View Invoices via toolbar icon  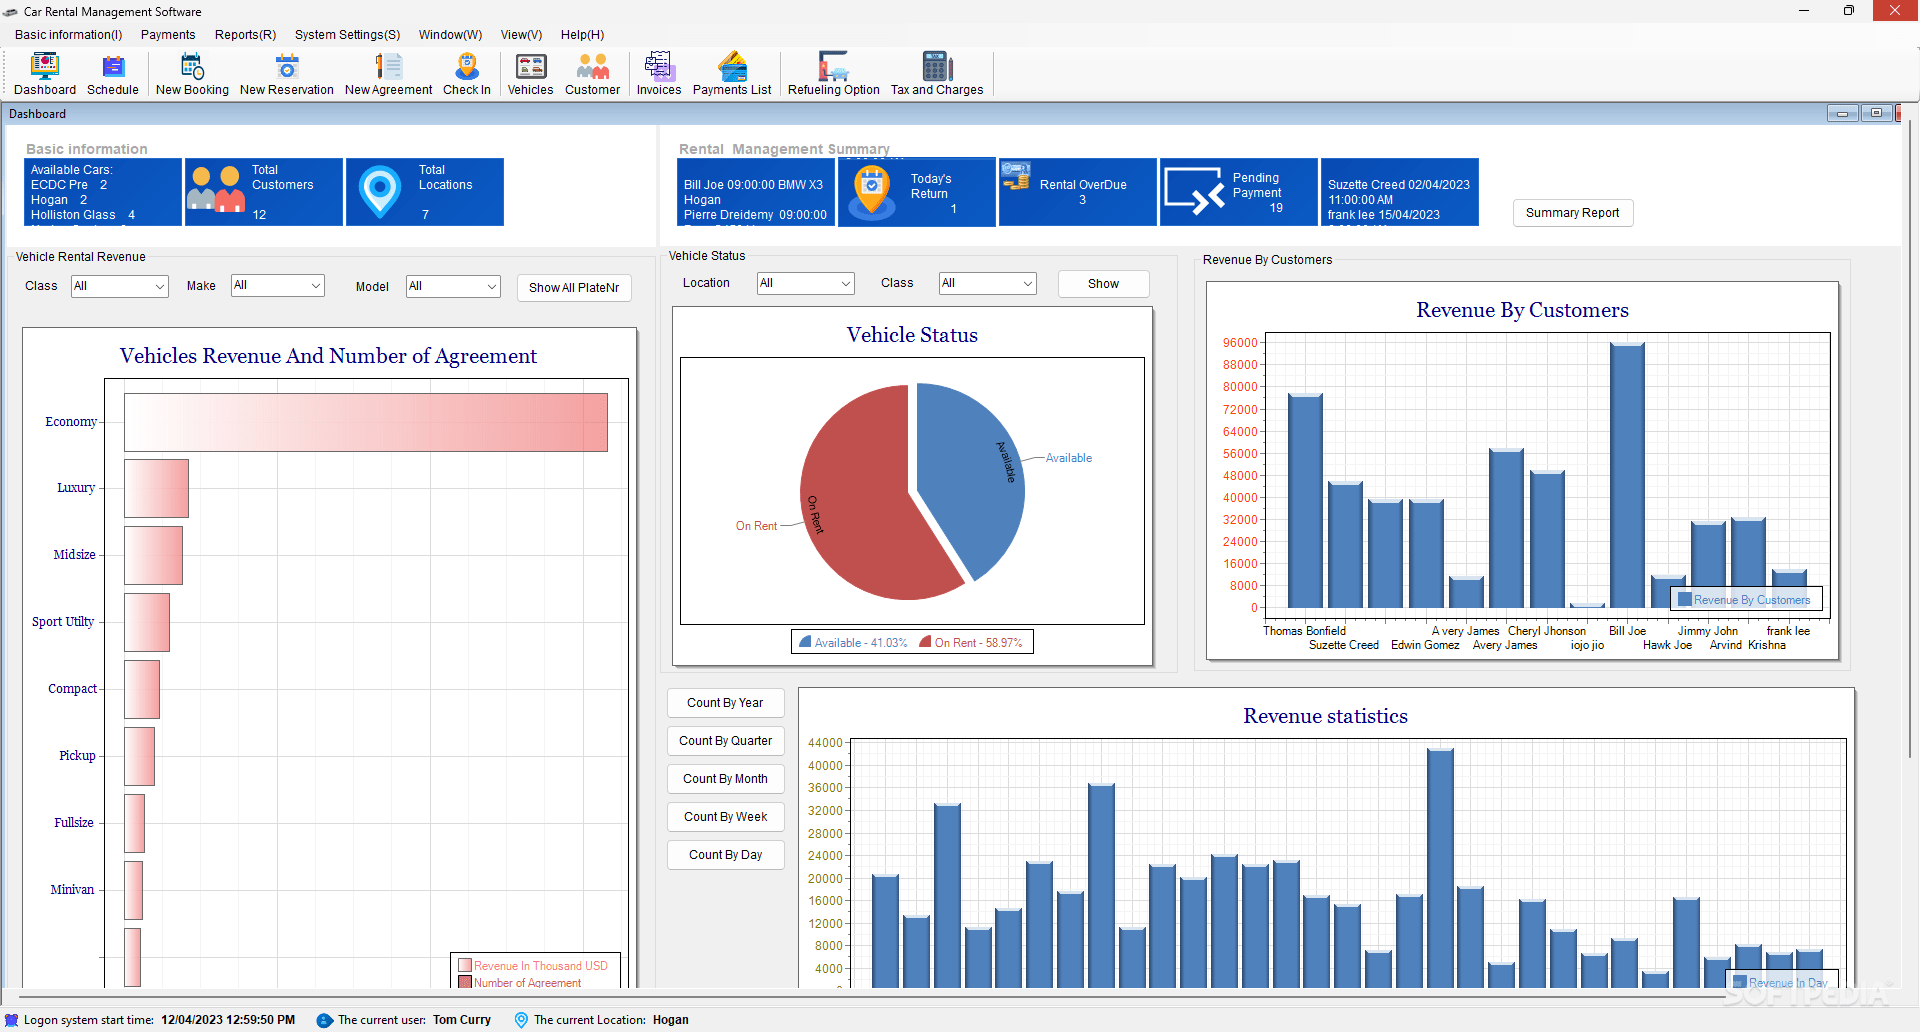pyautogui.click(x=658, y=73)
